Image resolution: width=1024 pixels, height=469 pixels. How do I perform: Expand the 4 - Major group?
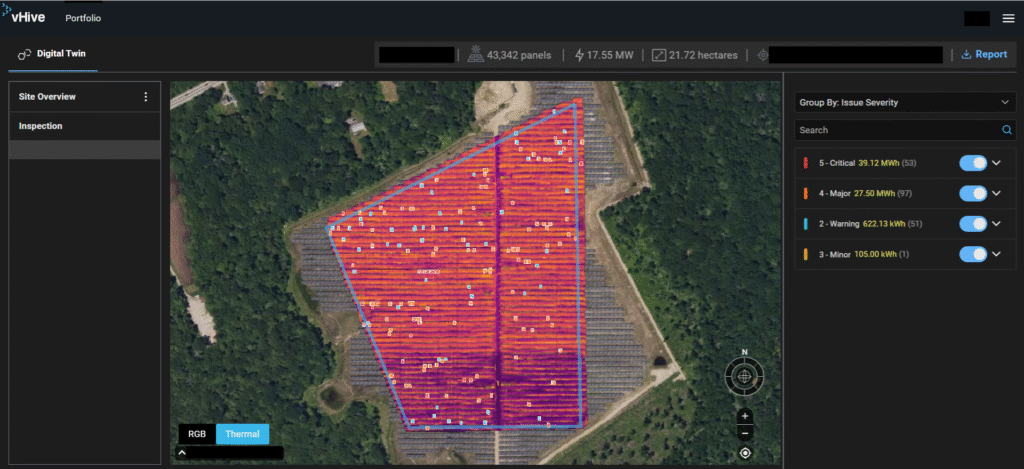[997, 193]
